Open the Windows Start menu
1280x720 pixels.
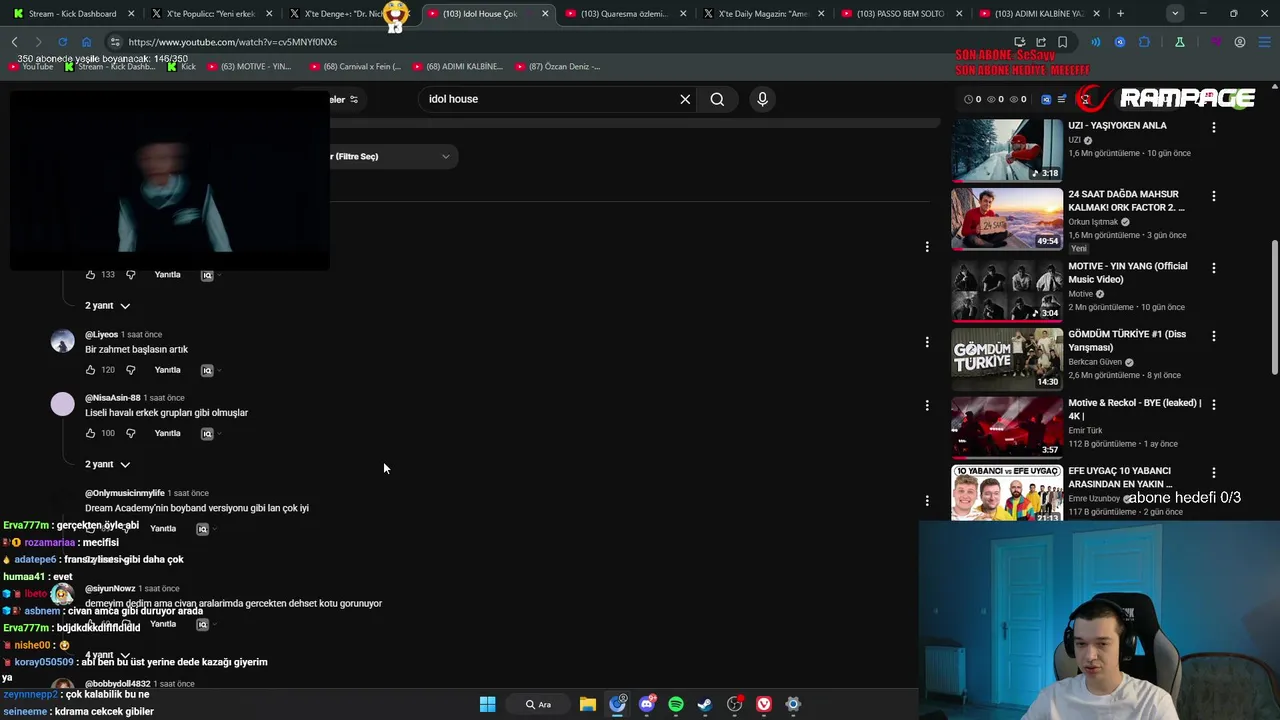[x=487, y=704]
